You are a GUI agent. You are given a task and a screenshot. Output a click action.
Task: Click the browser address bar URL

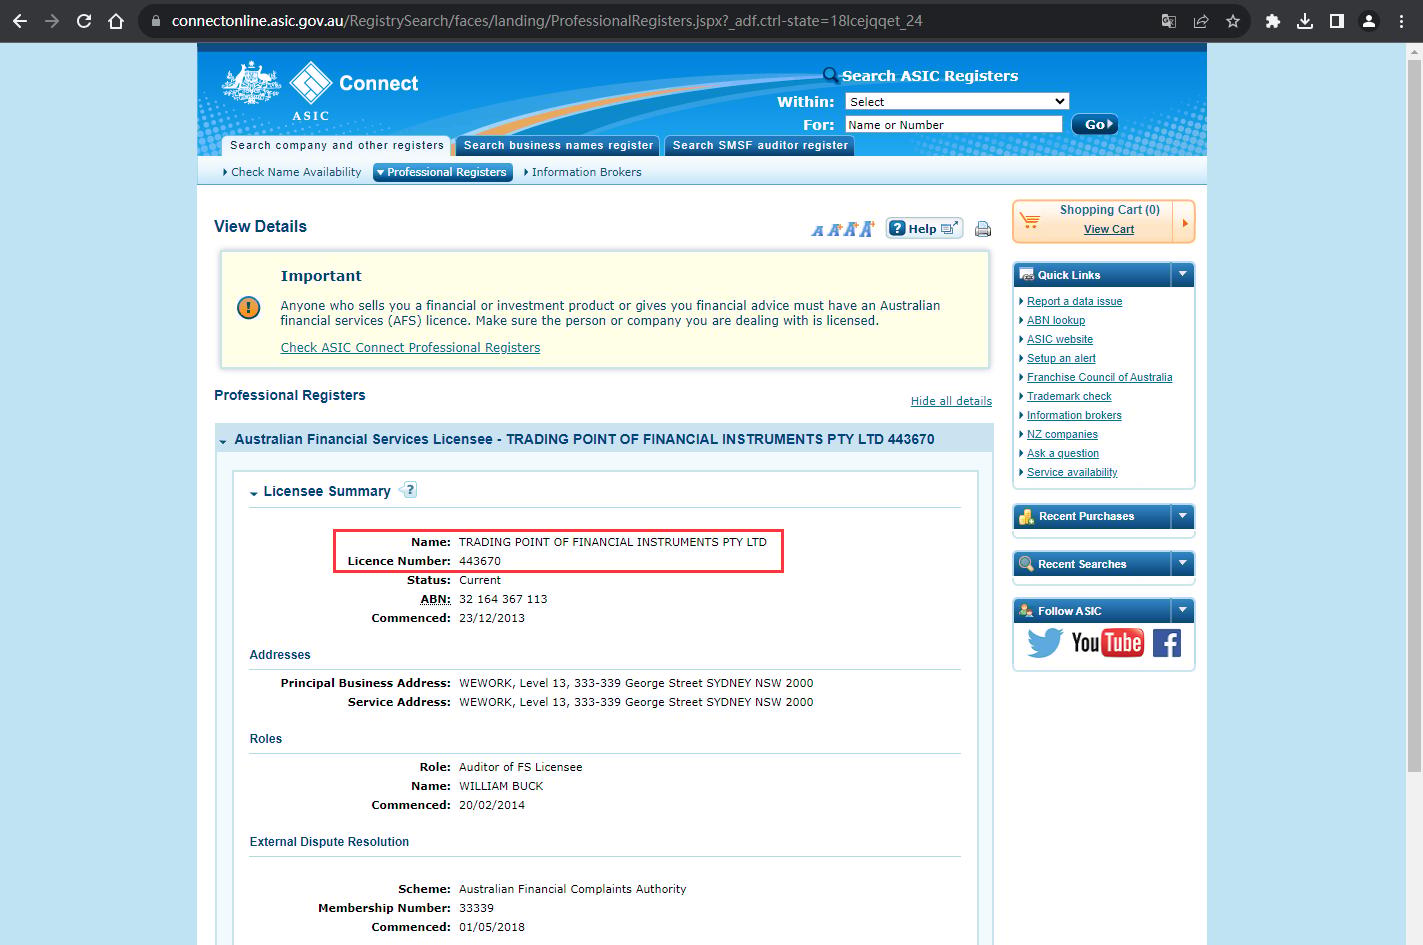click(x=547, y=20)
